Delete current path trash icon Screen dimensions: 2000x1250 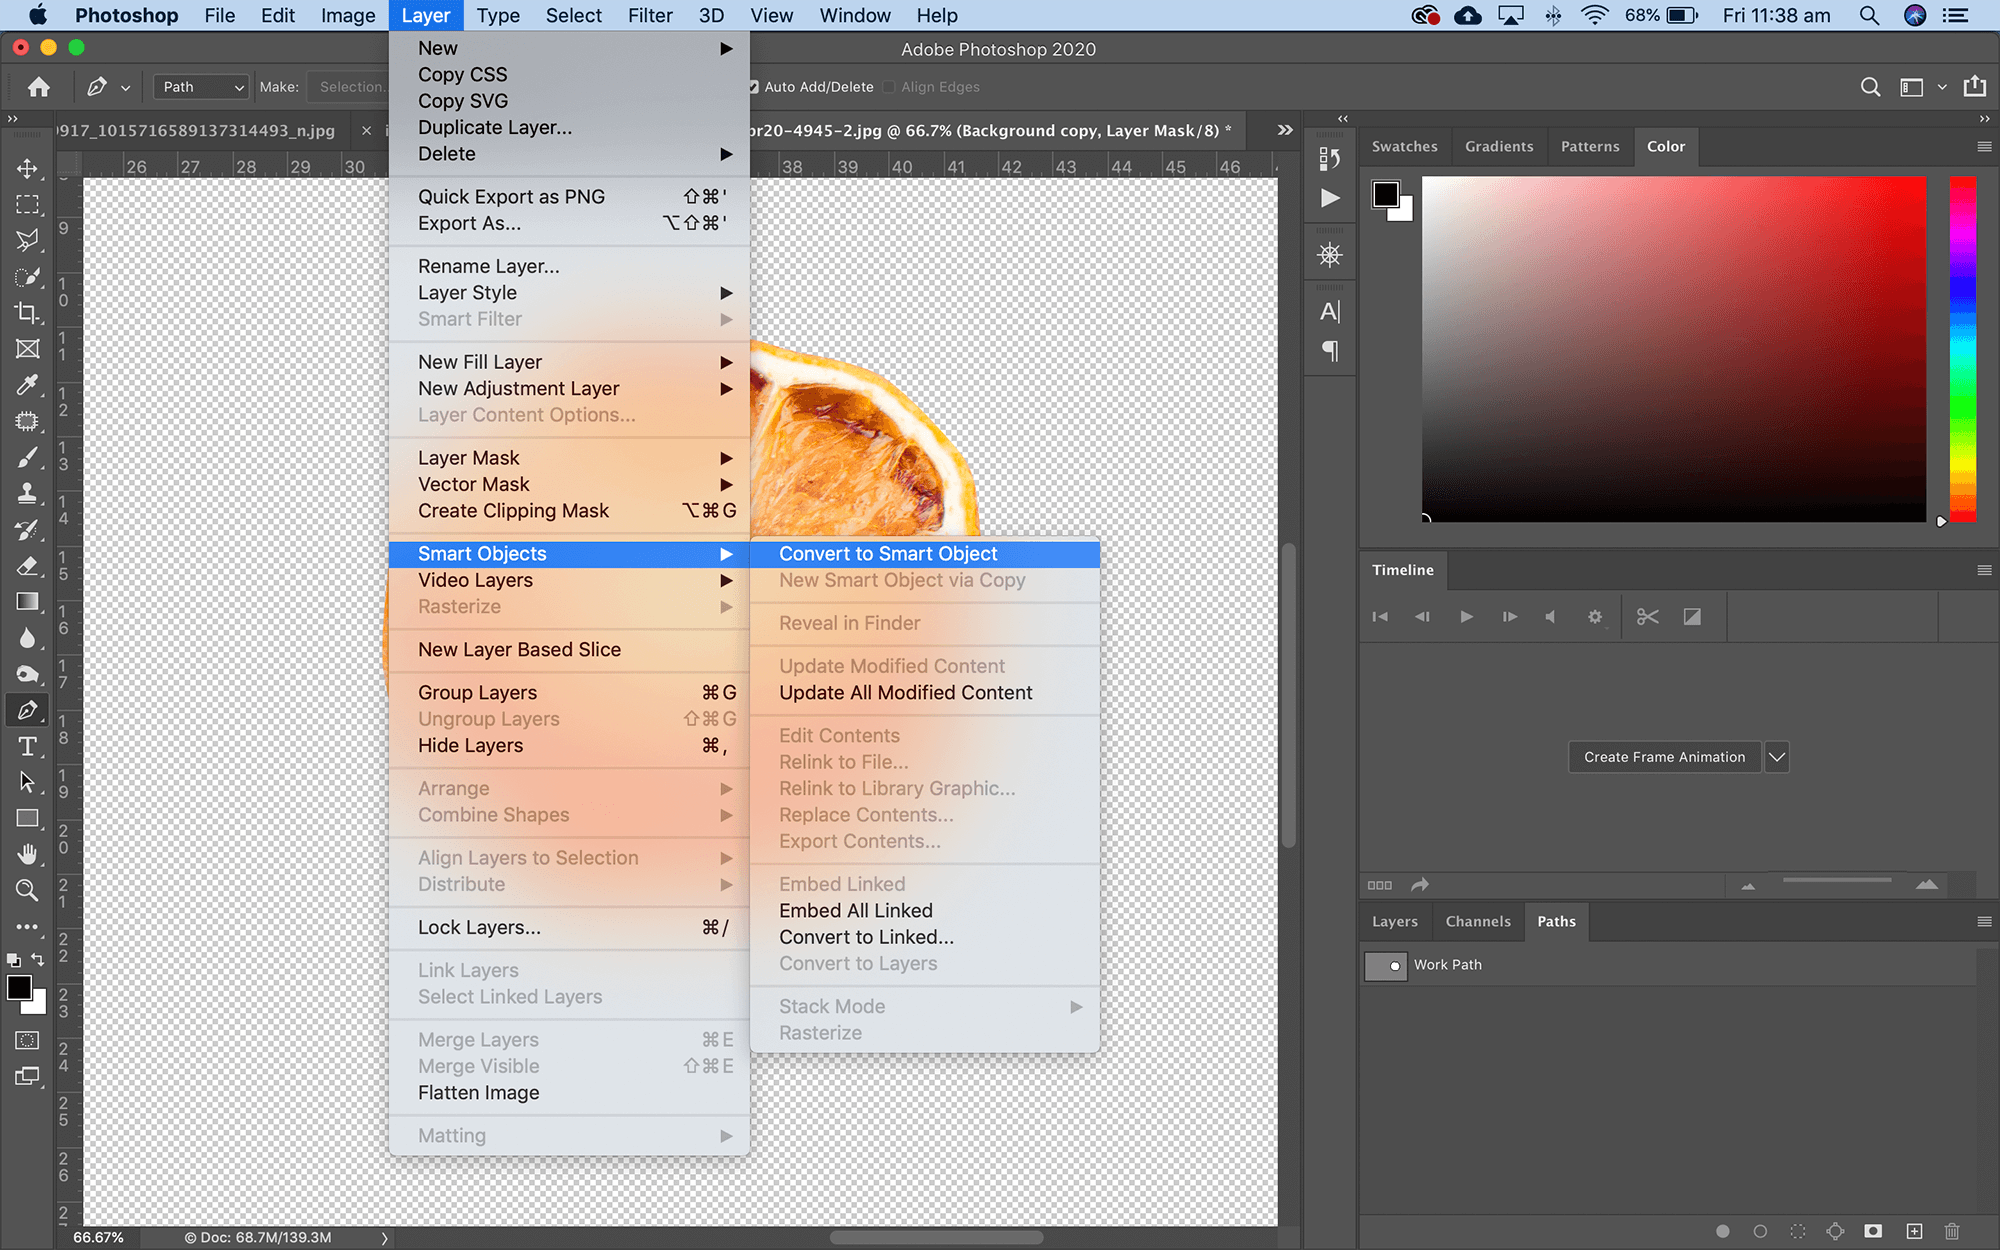pyautogui.click(x=1952, y=1231)
